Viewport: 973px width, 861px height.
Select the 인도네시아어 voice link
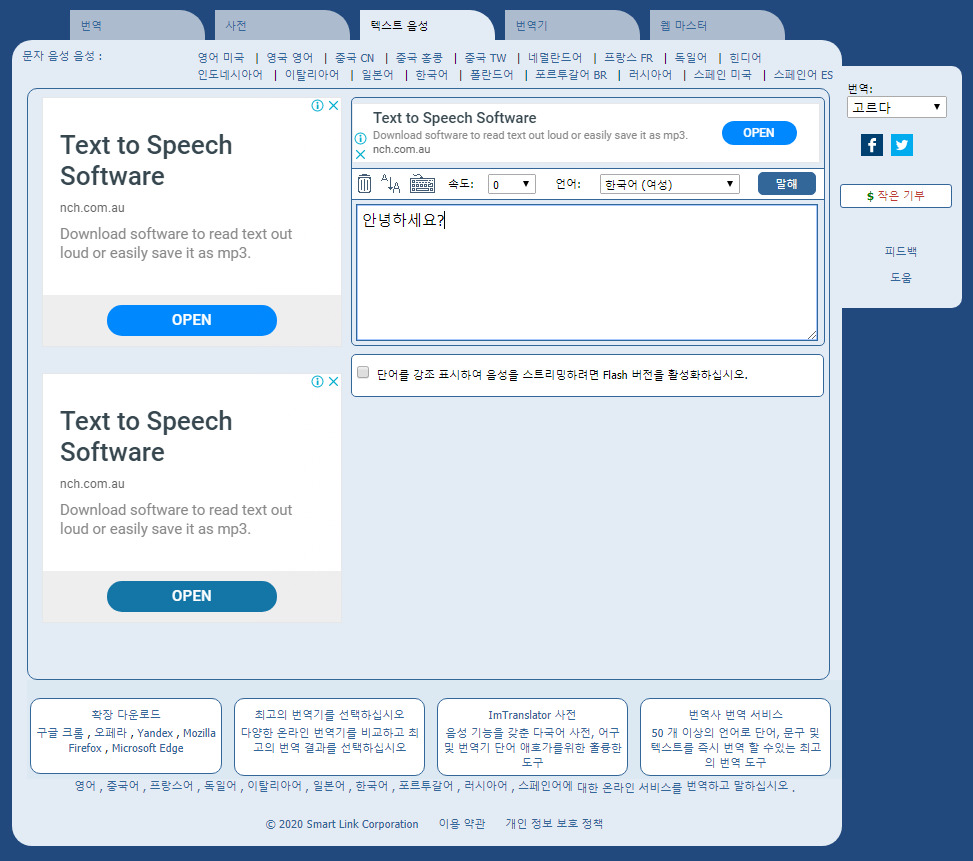tap(230, 74)
